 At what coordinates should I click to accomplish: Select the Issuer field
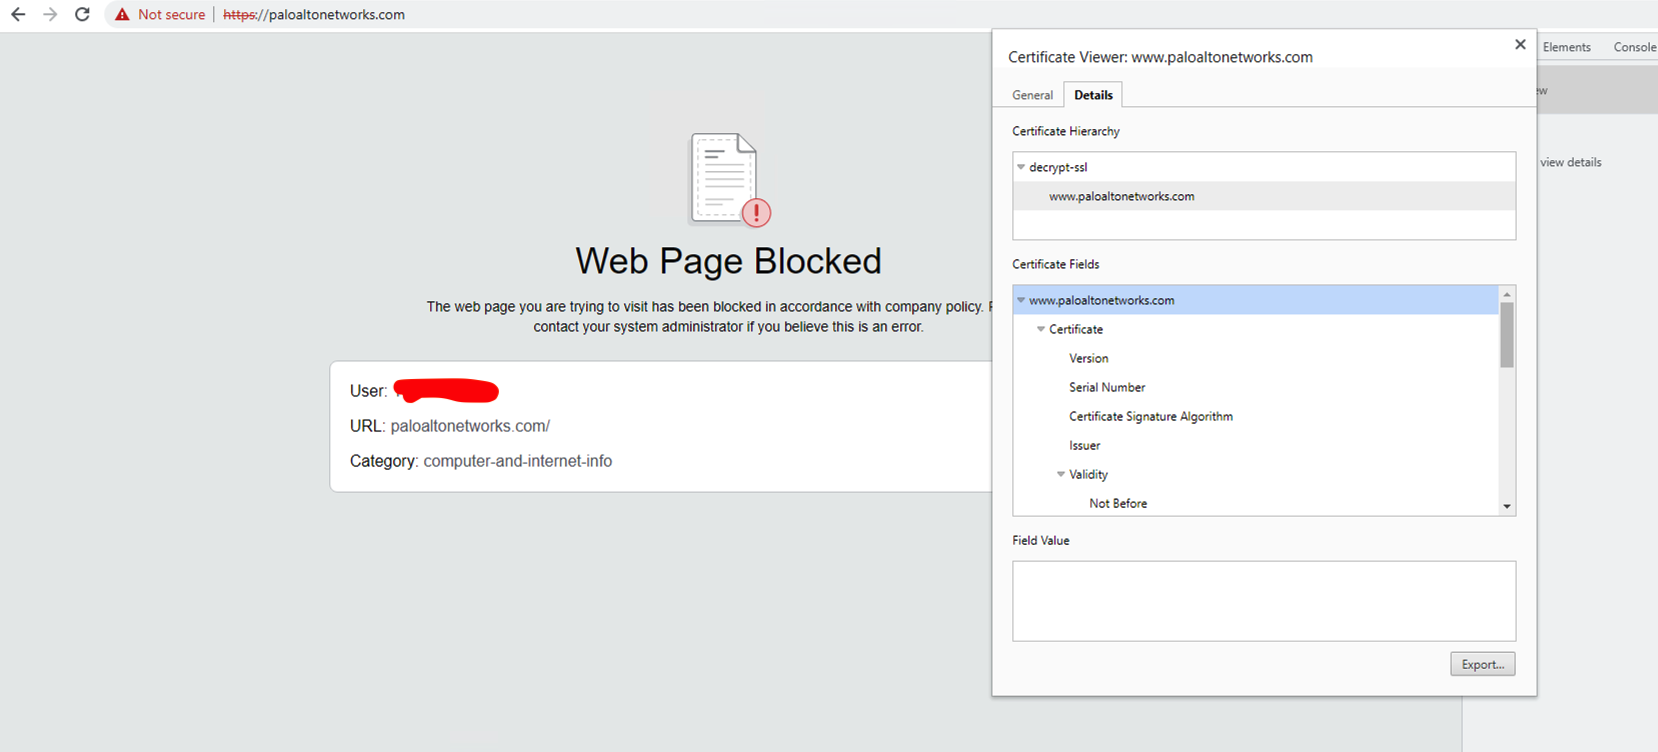point(1084,445)
